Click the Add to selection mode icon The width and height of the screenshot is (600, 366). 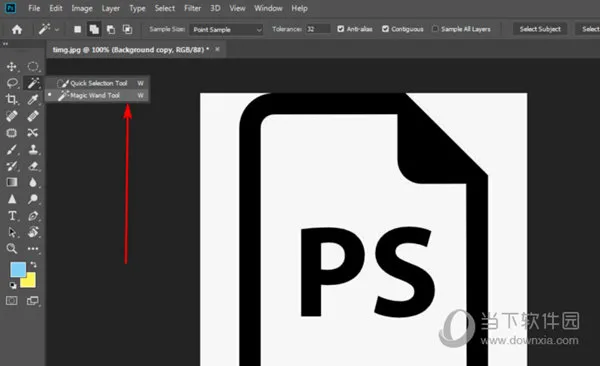[94, 29]
